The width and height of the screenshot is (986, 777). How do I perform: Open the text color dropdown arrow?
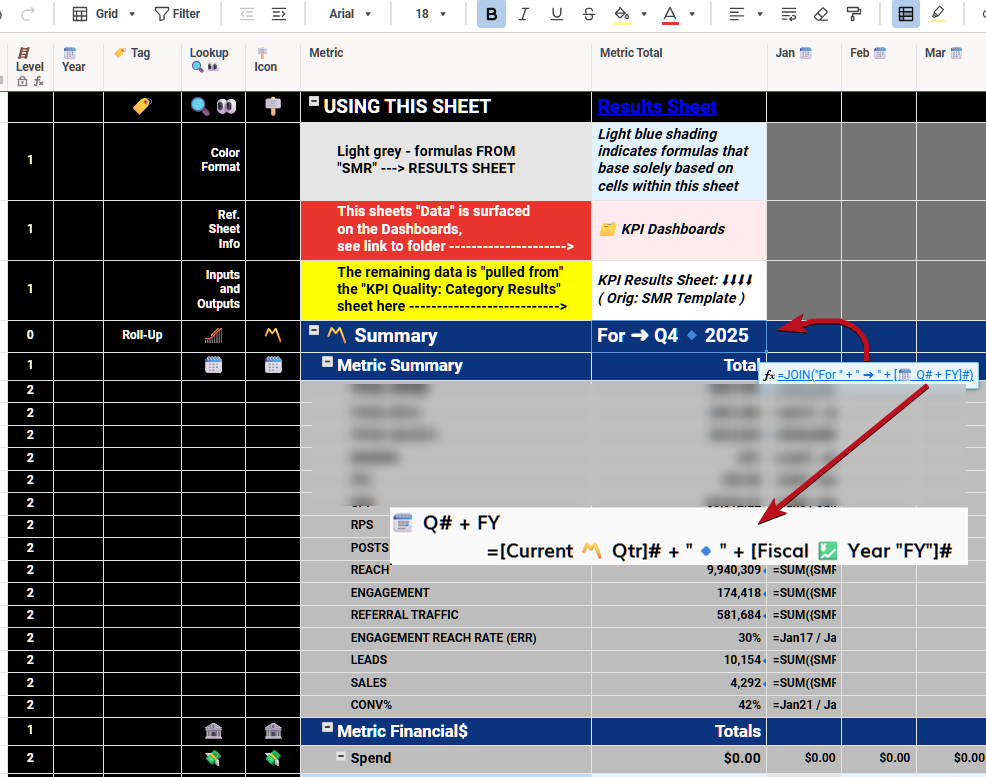coord(692,14)
